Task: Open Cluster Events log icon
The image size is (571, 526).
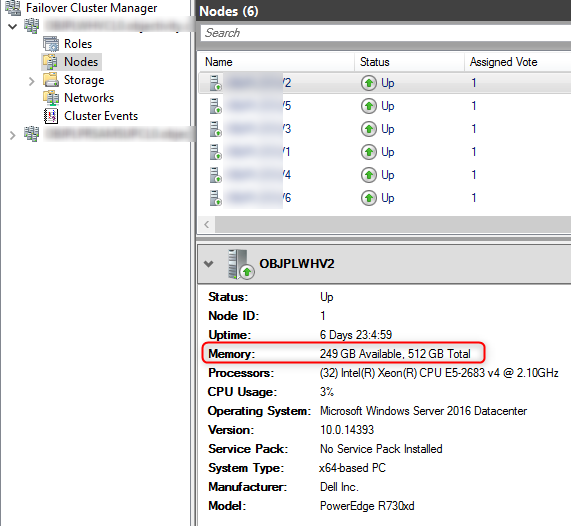Action: tap(51, 116)
